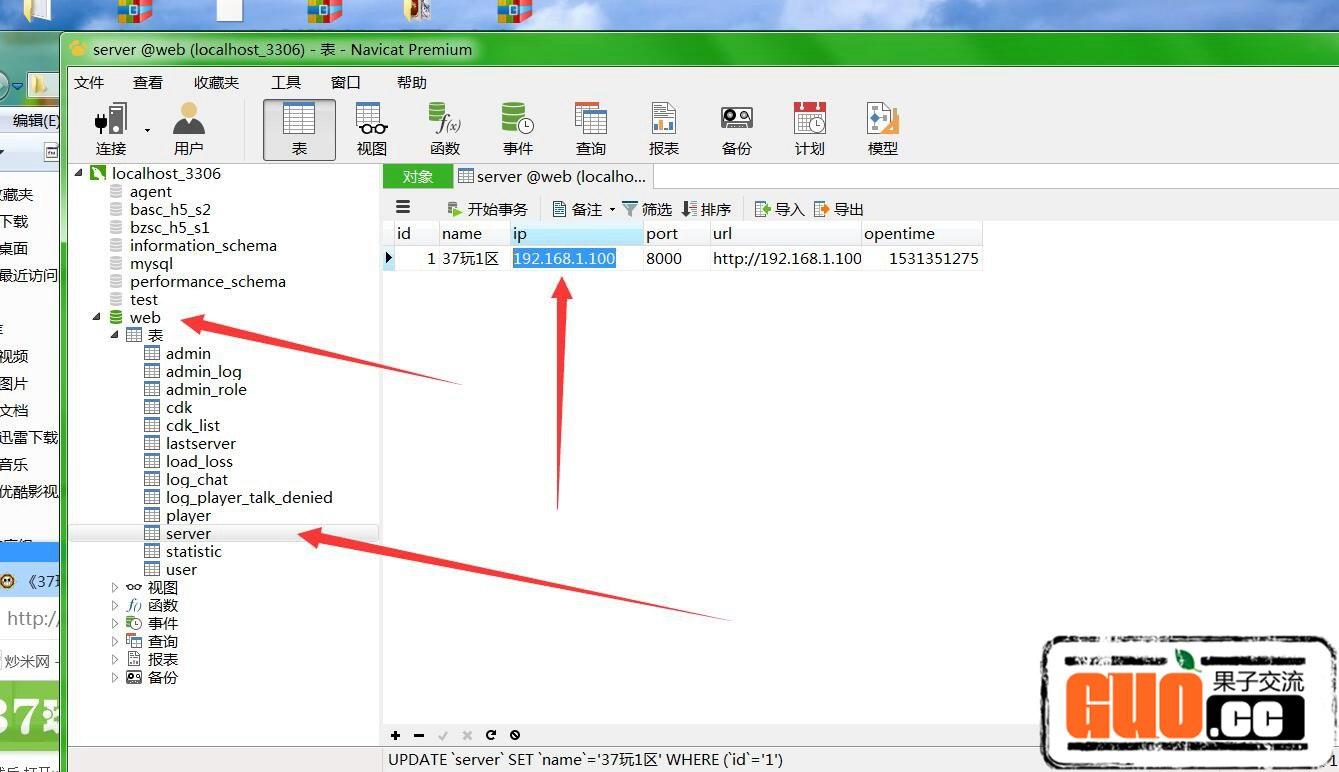
Task: Click the Connection (连接) toolbar icon
Action: point(110,129)
